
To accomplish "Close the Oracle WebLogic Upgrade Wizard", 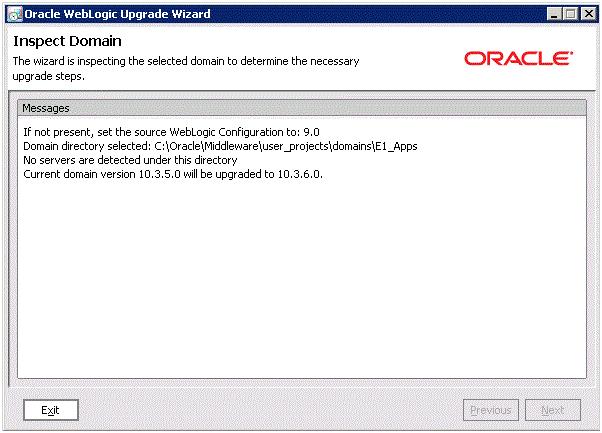I will [x=589, y=14].
